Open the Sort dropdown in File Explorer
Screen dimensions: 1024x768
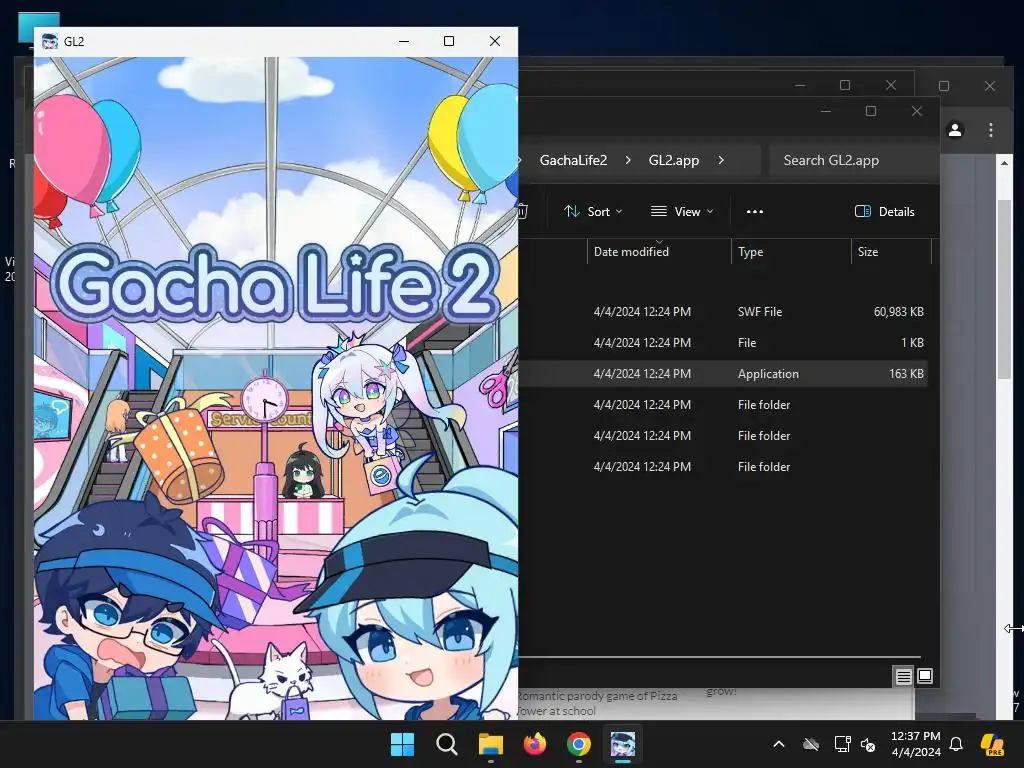(593, 212)
